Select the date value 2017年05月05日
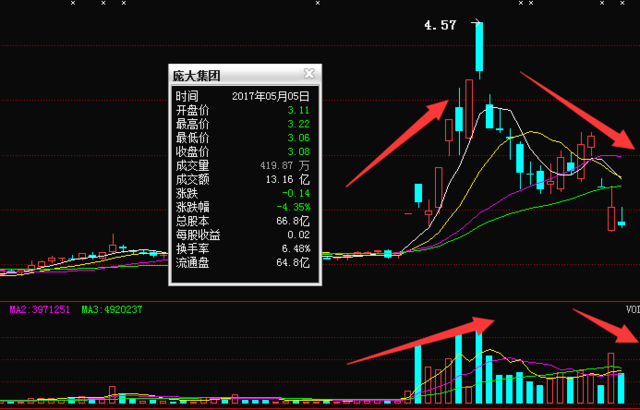This screenshot has height=410, width=640. [271, 96]
